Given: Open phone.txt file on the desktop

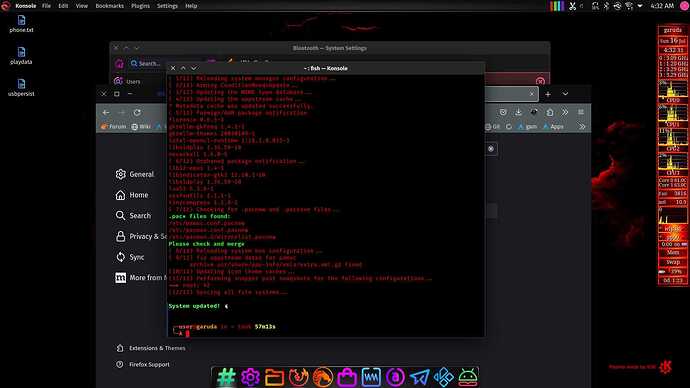Looking at the screenshot, I should tap(21, 24).
